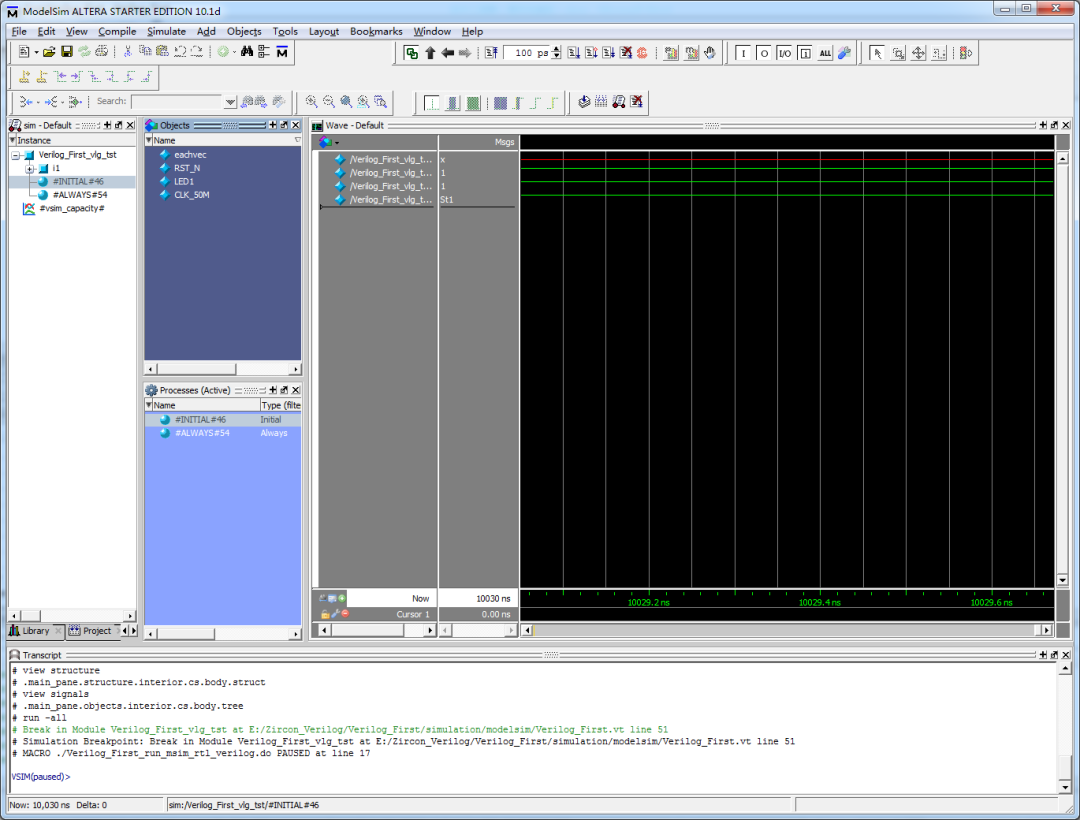This screenshot has height=820, width=1080.
Task: Toggle the ALL signals filter button
Action: point(825,53)
